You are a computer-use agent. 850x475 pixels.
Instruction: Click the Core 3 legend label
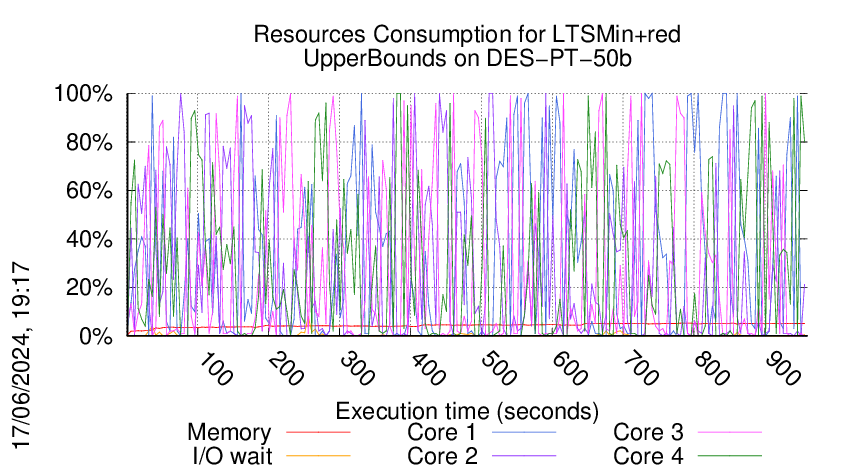(648, 433)
